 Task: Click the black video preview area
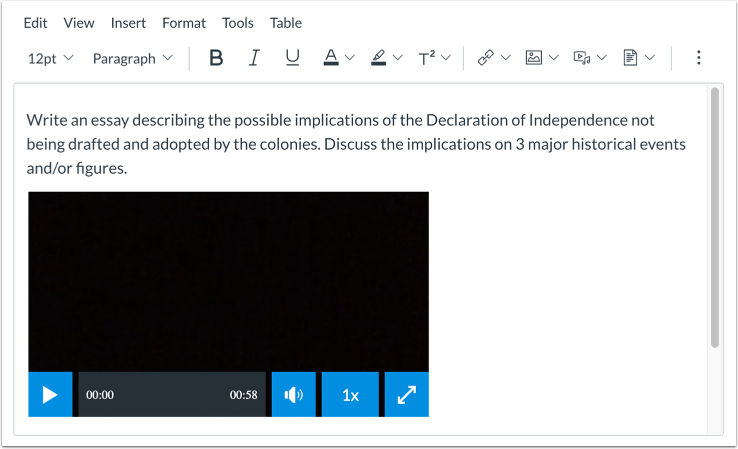(x=228, y=281)
